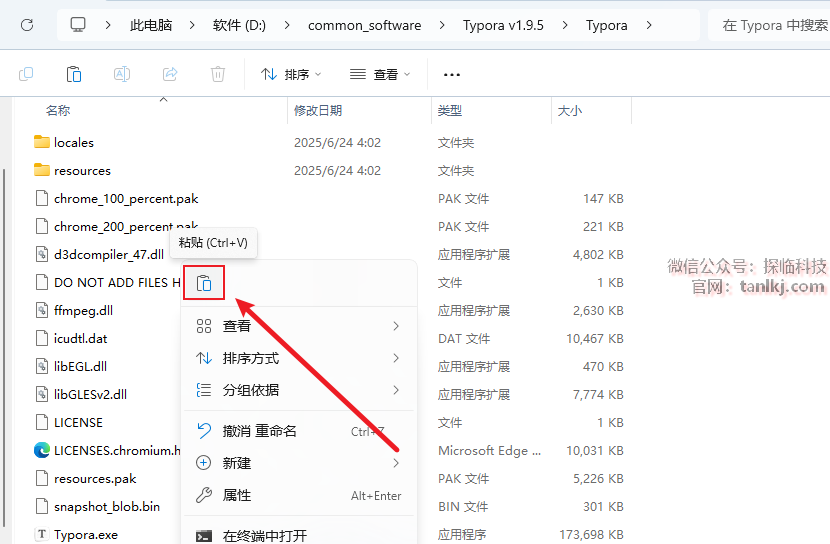Click the resources folder icon

(x=41, y=170)
